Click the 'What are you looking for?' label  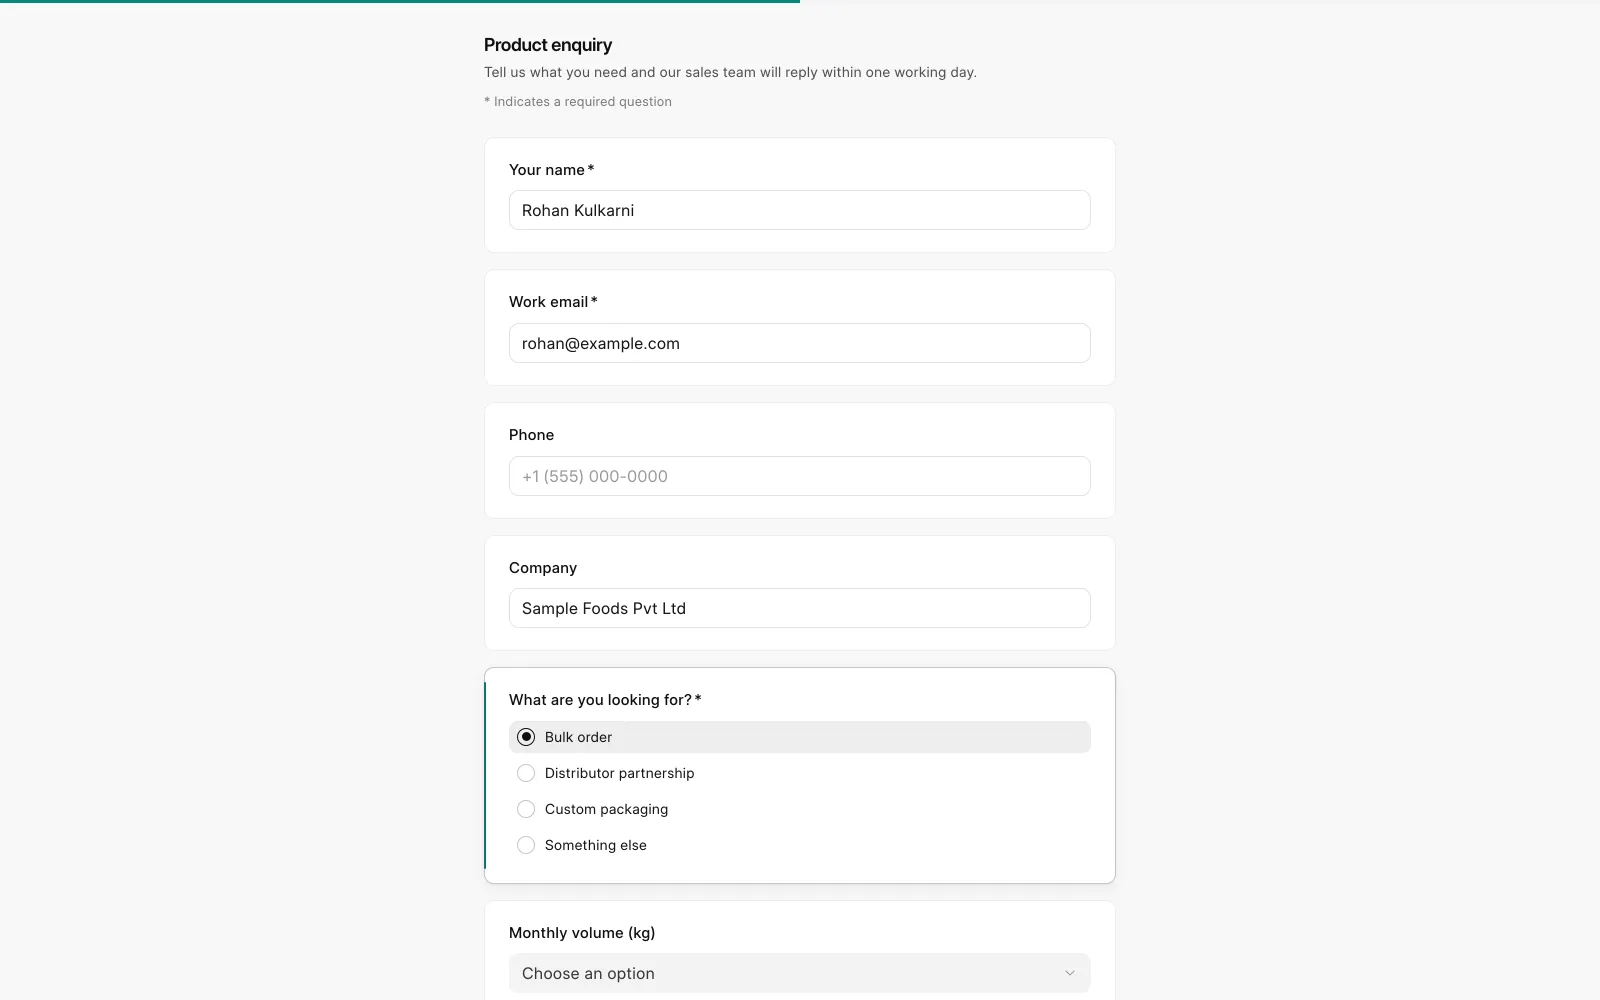[605, 700]
